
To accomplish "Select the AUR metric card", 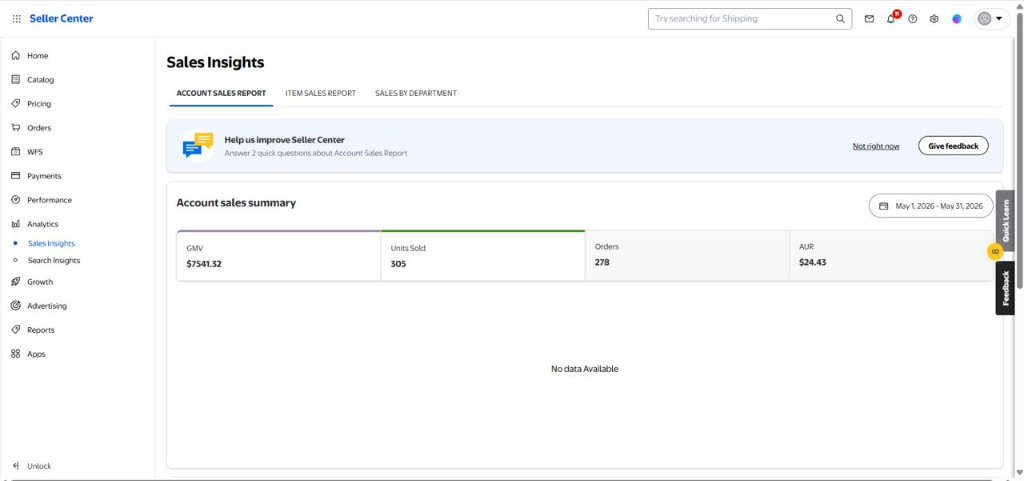I will coord(891,256).
